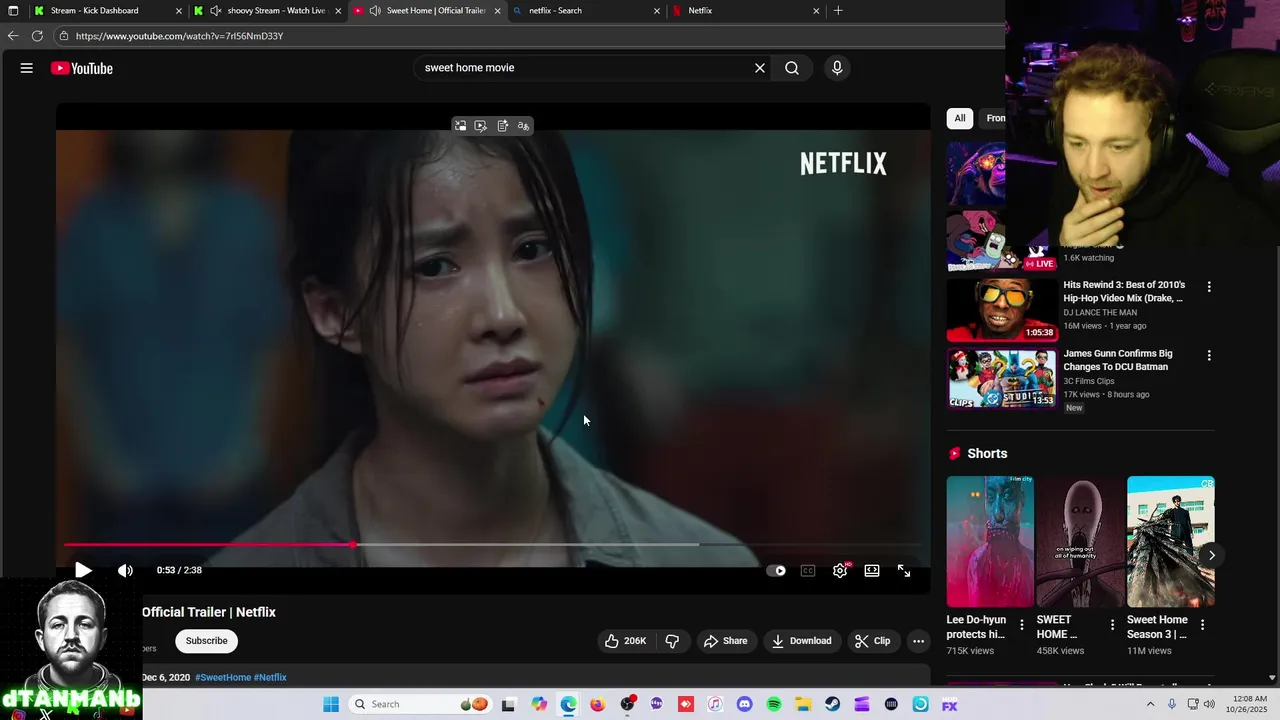Reload the page
The height and width of the screenshot is (720, 1280).
click(x=37, y=36)
